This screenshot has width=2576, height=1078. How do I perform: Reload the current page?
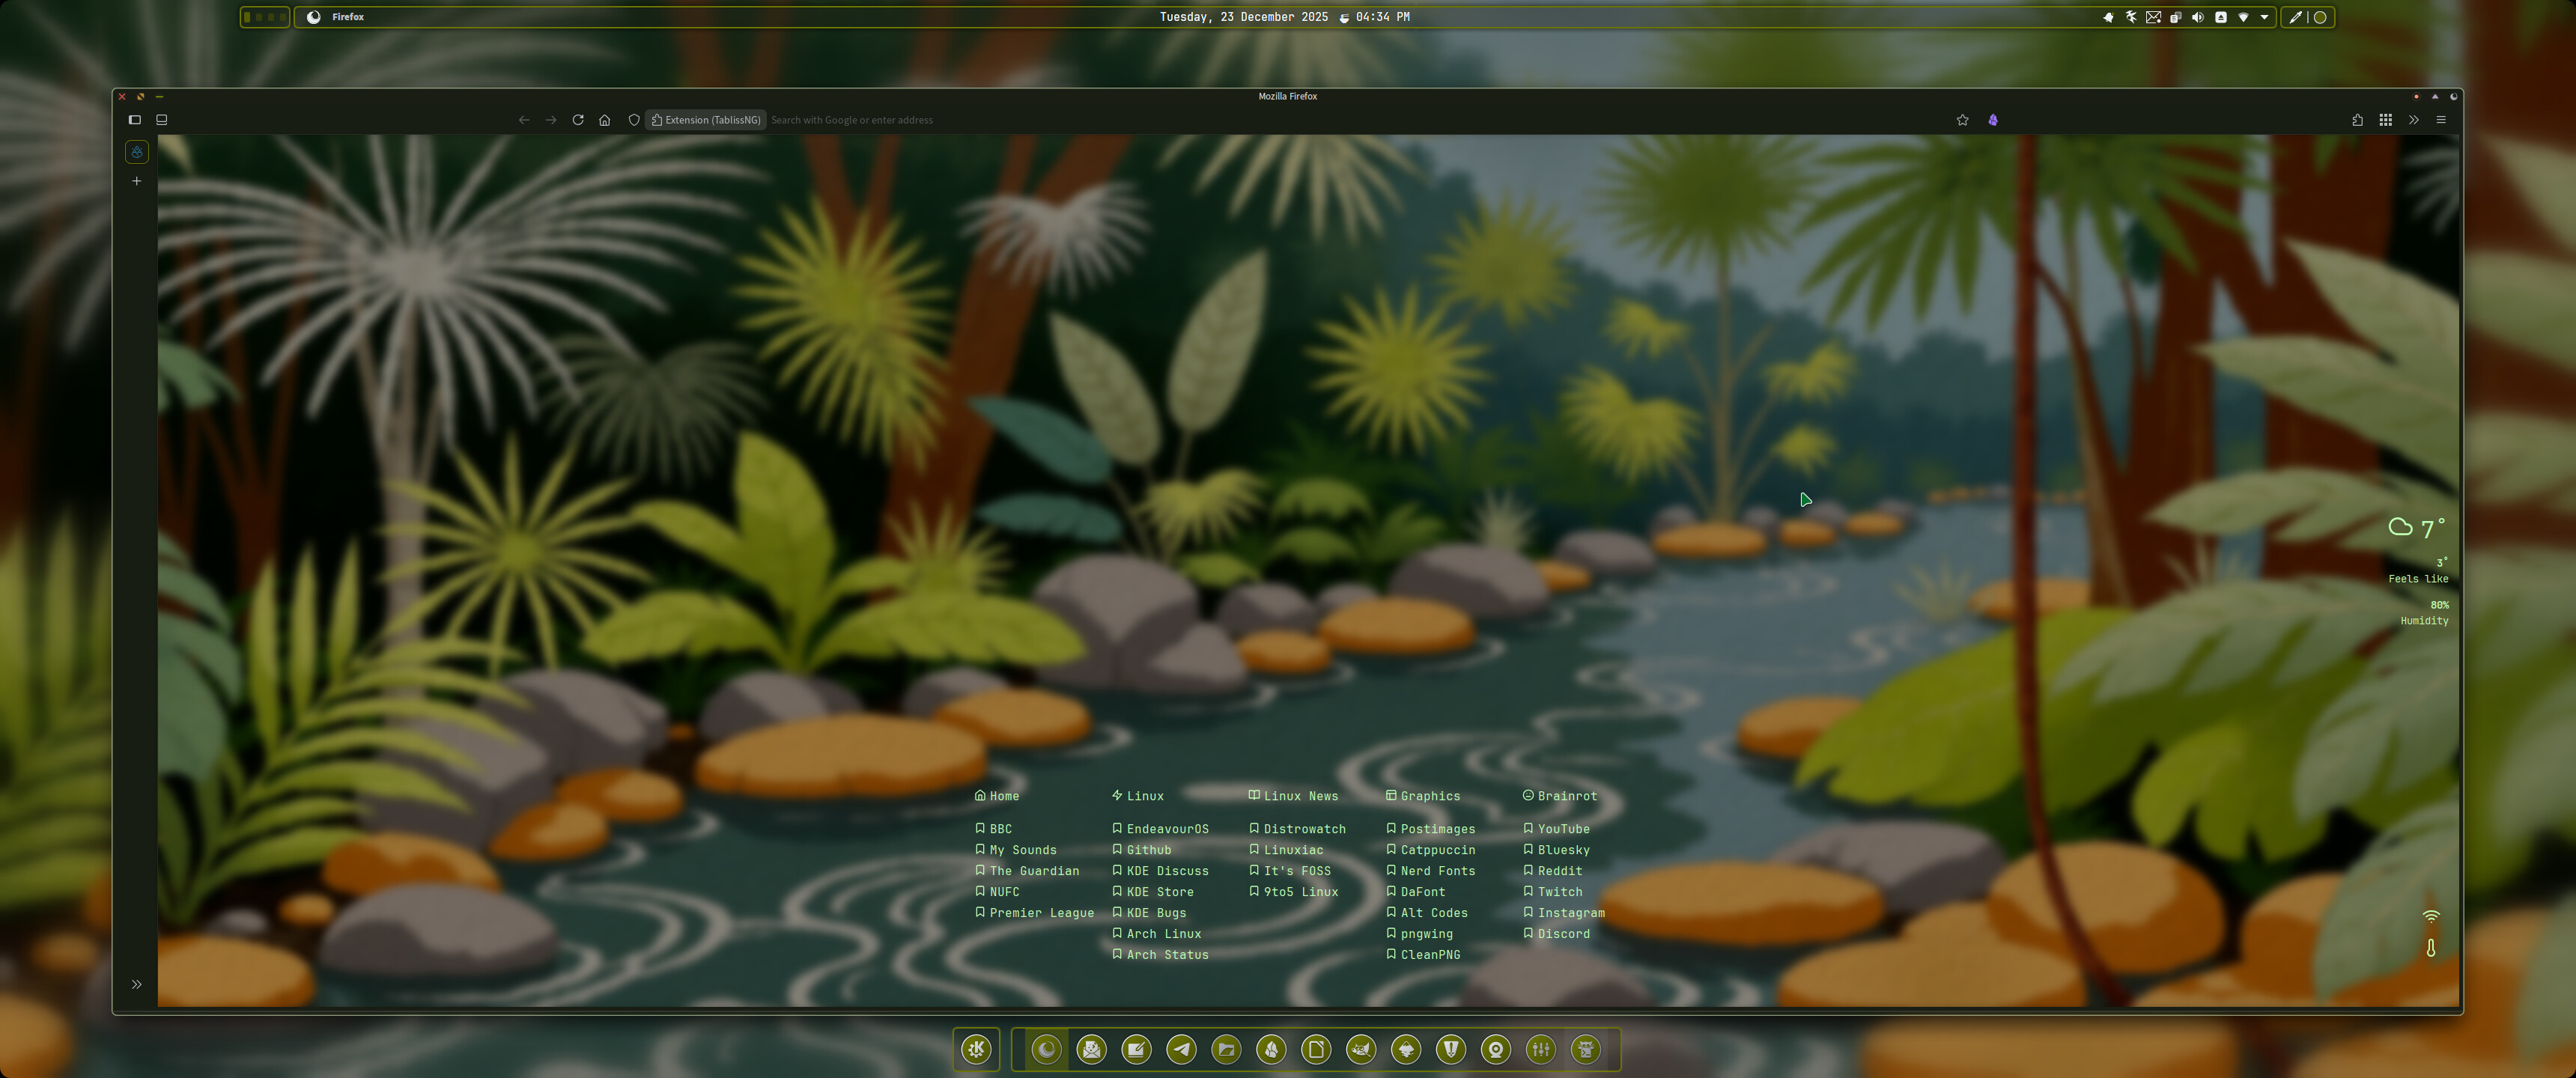coord(578,120)
